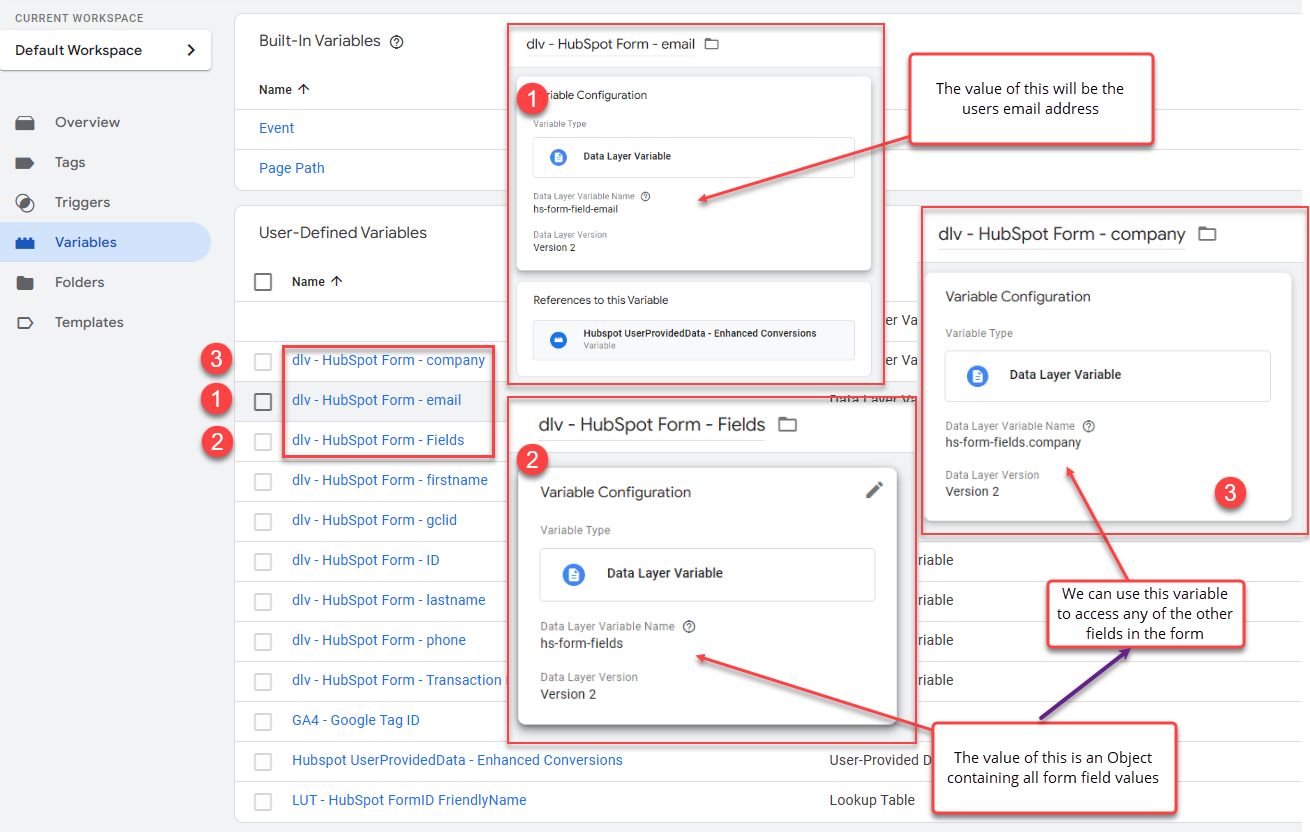Sort User-Defined Variables by Name arrow

click(336, 282)
